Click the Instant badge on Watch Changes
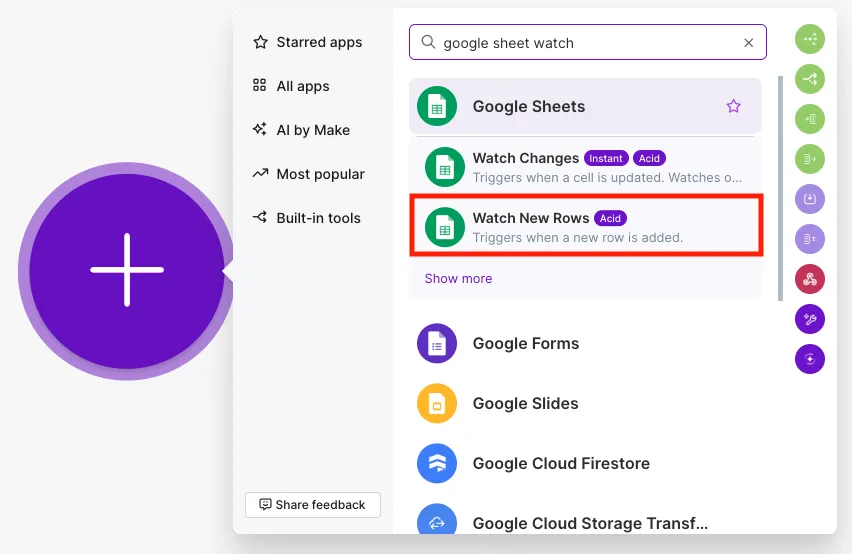852x554 pixels. 606,158
